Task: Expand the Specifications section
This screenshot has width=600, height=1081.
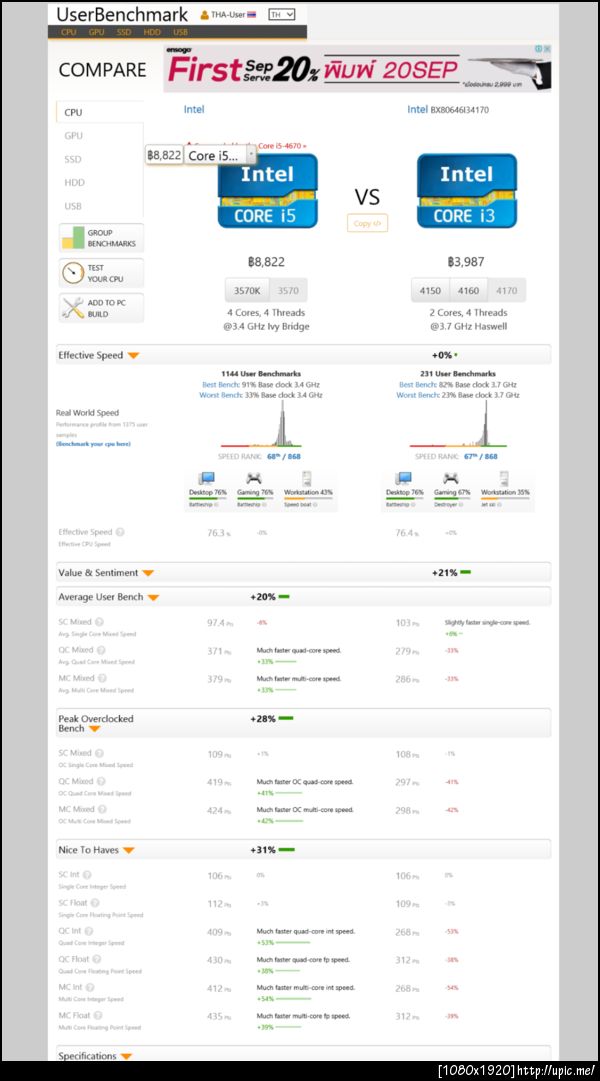Action: [126, 1056]
